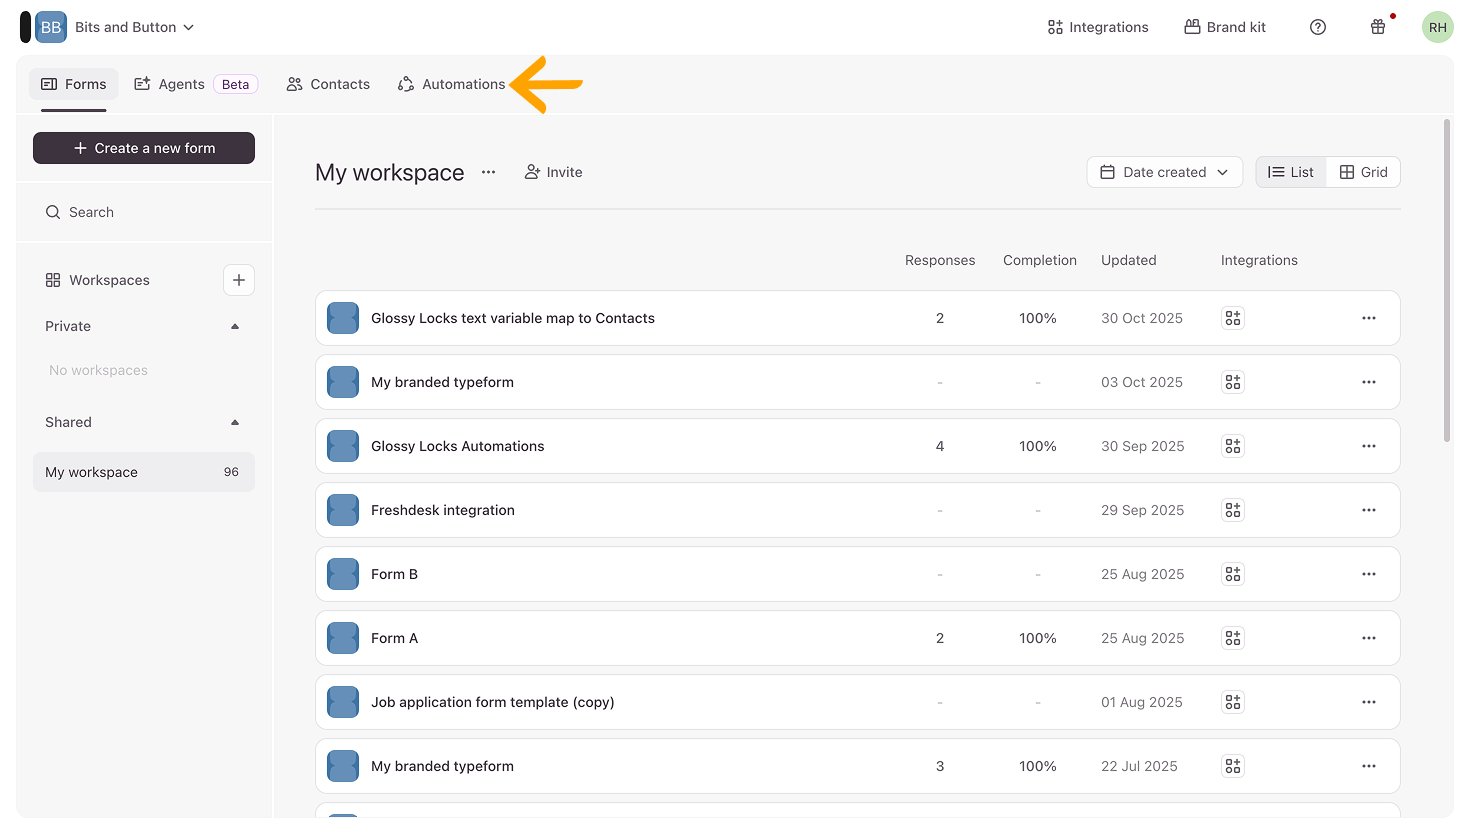
Task: Click the Search field in sidebar
Action: [144, 212]
